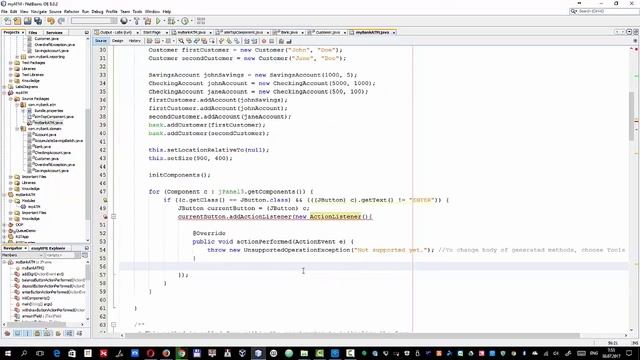Click the Profile Project clock icon

[185, 21]
